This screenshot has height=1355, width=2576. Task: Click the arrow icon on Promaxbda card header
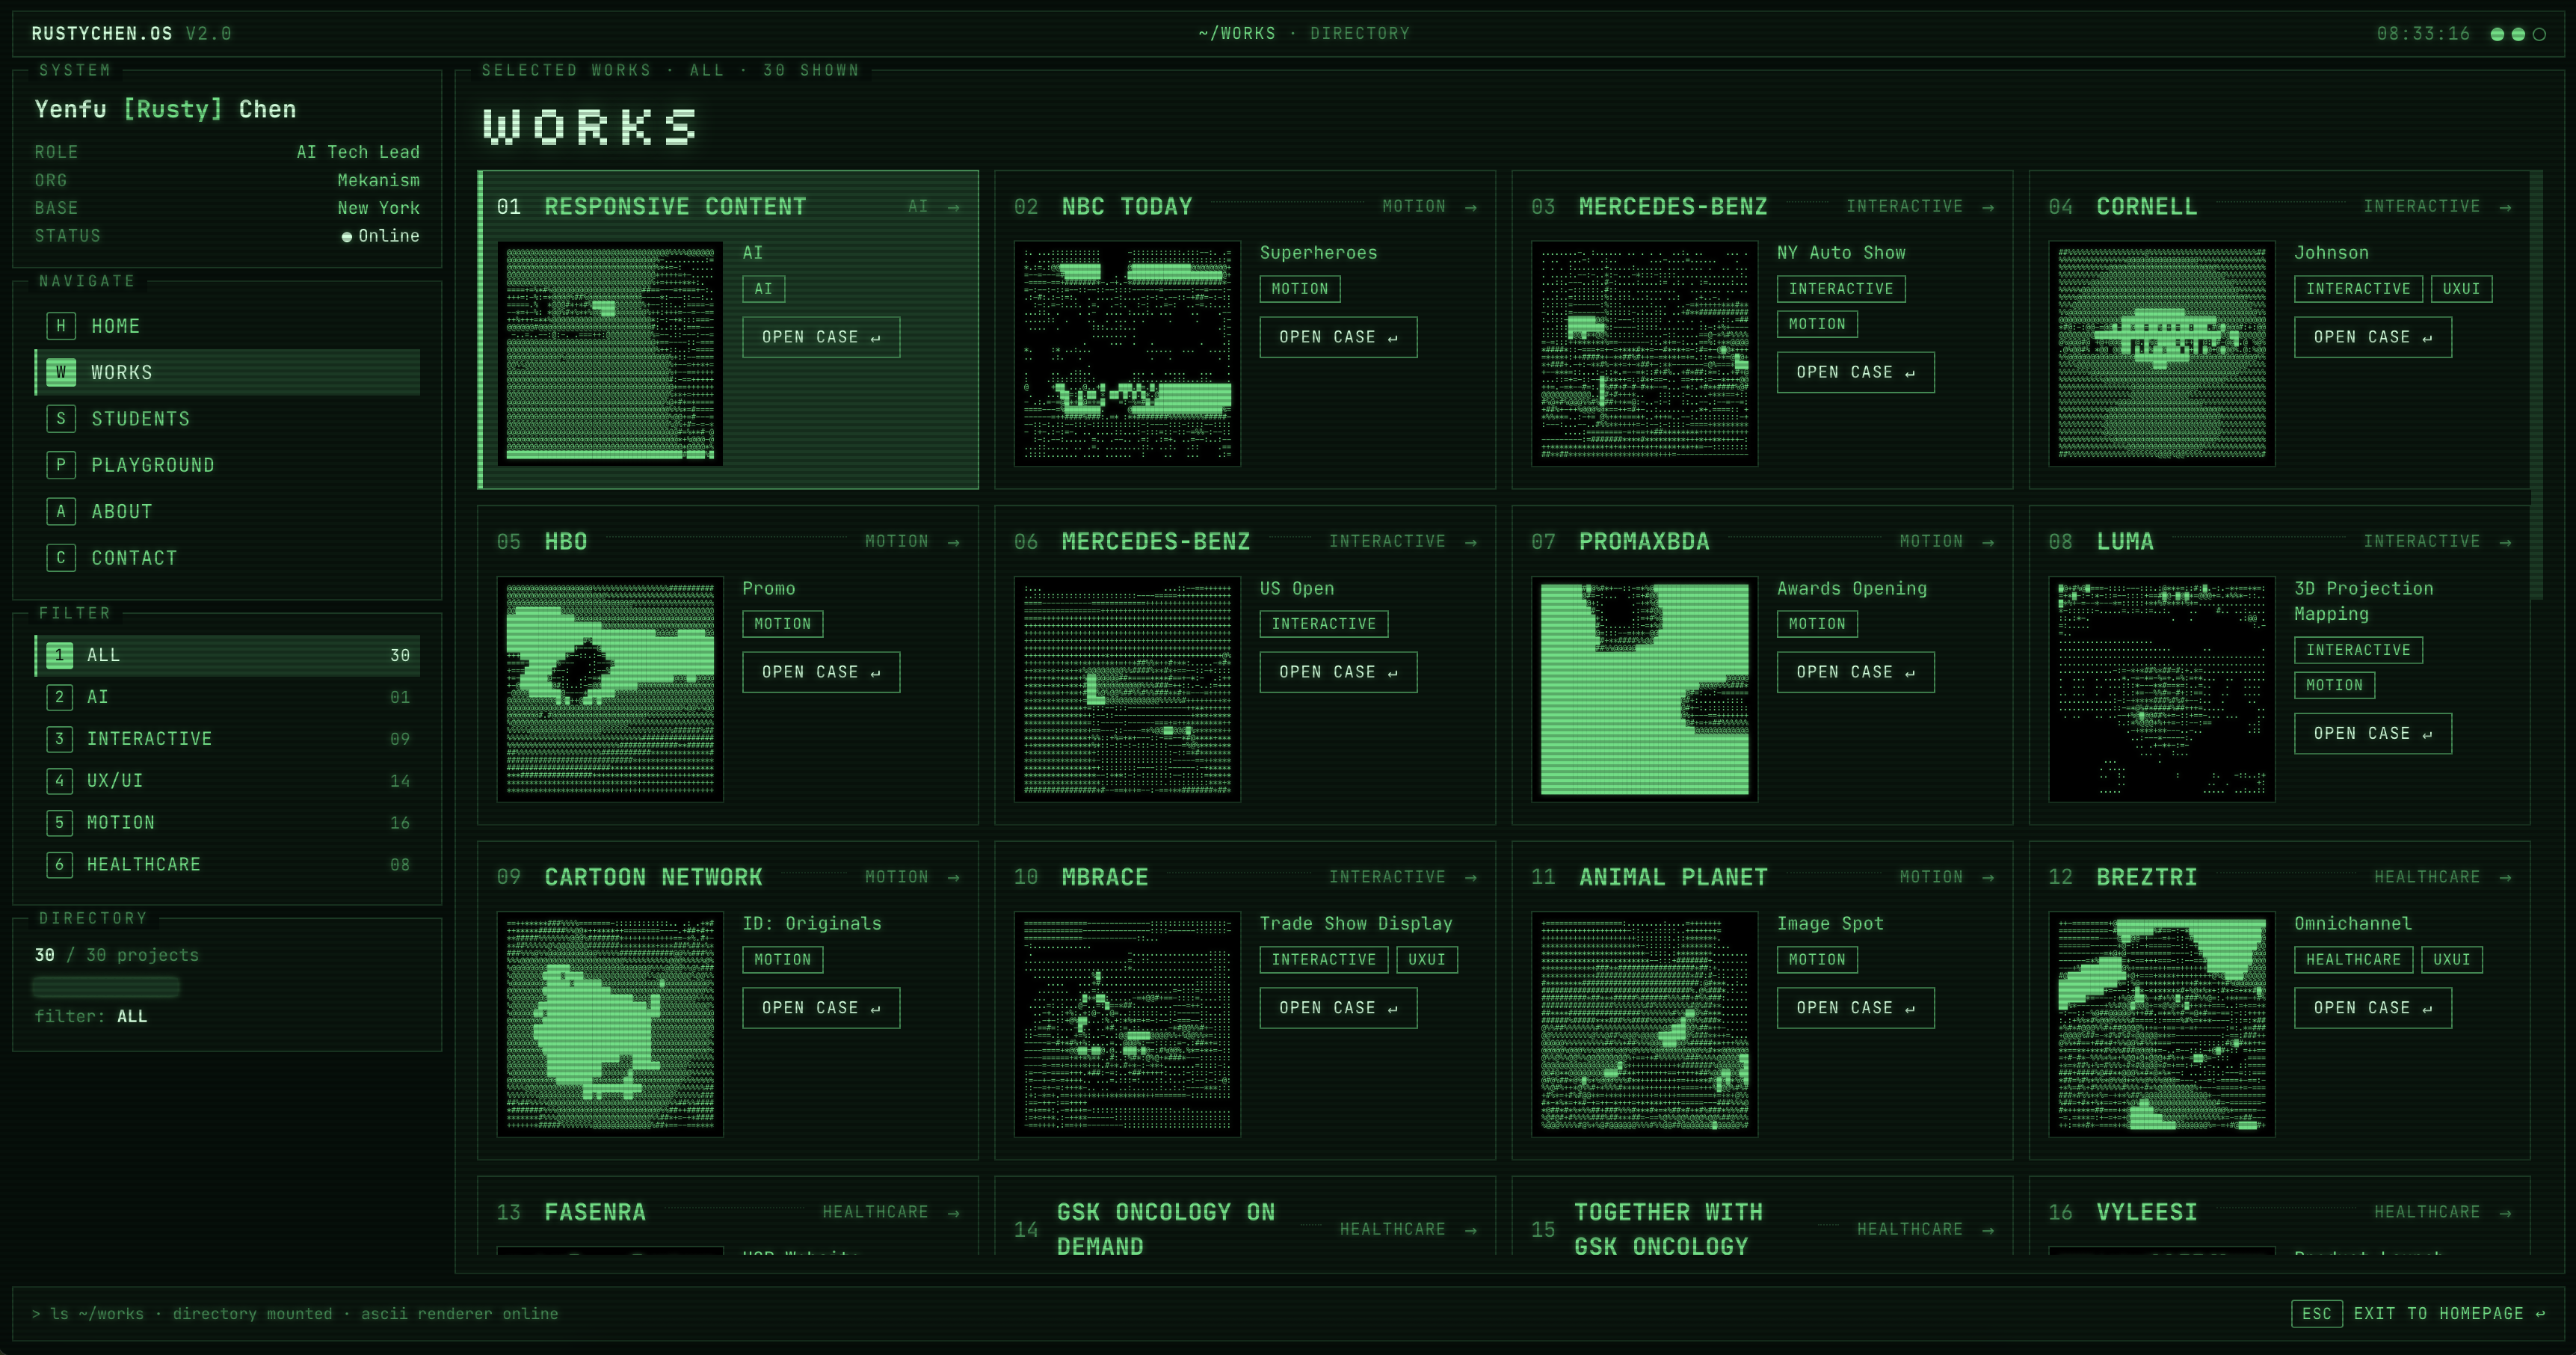point(1988,542)
